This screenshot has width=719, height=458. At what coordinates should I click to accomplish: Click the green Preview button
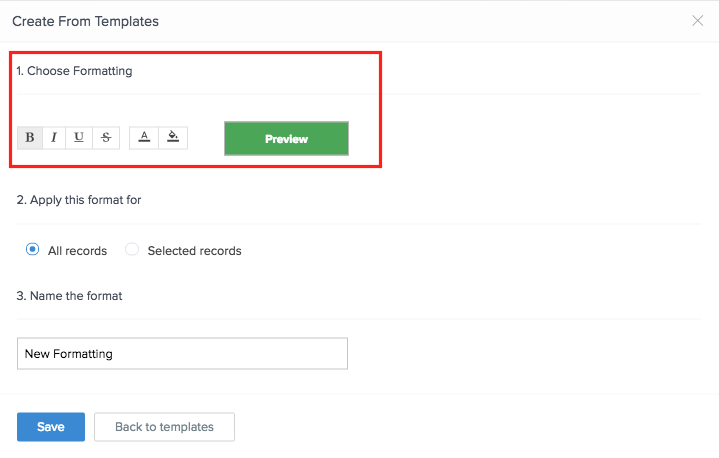click(x=286, y=139)
